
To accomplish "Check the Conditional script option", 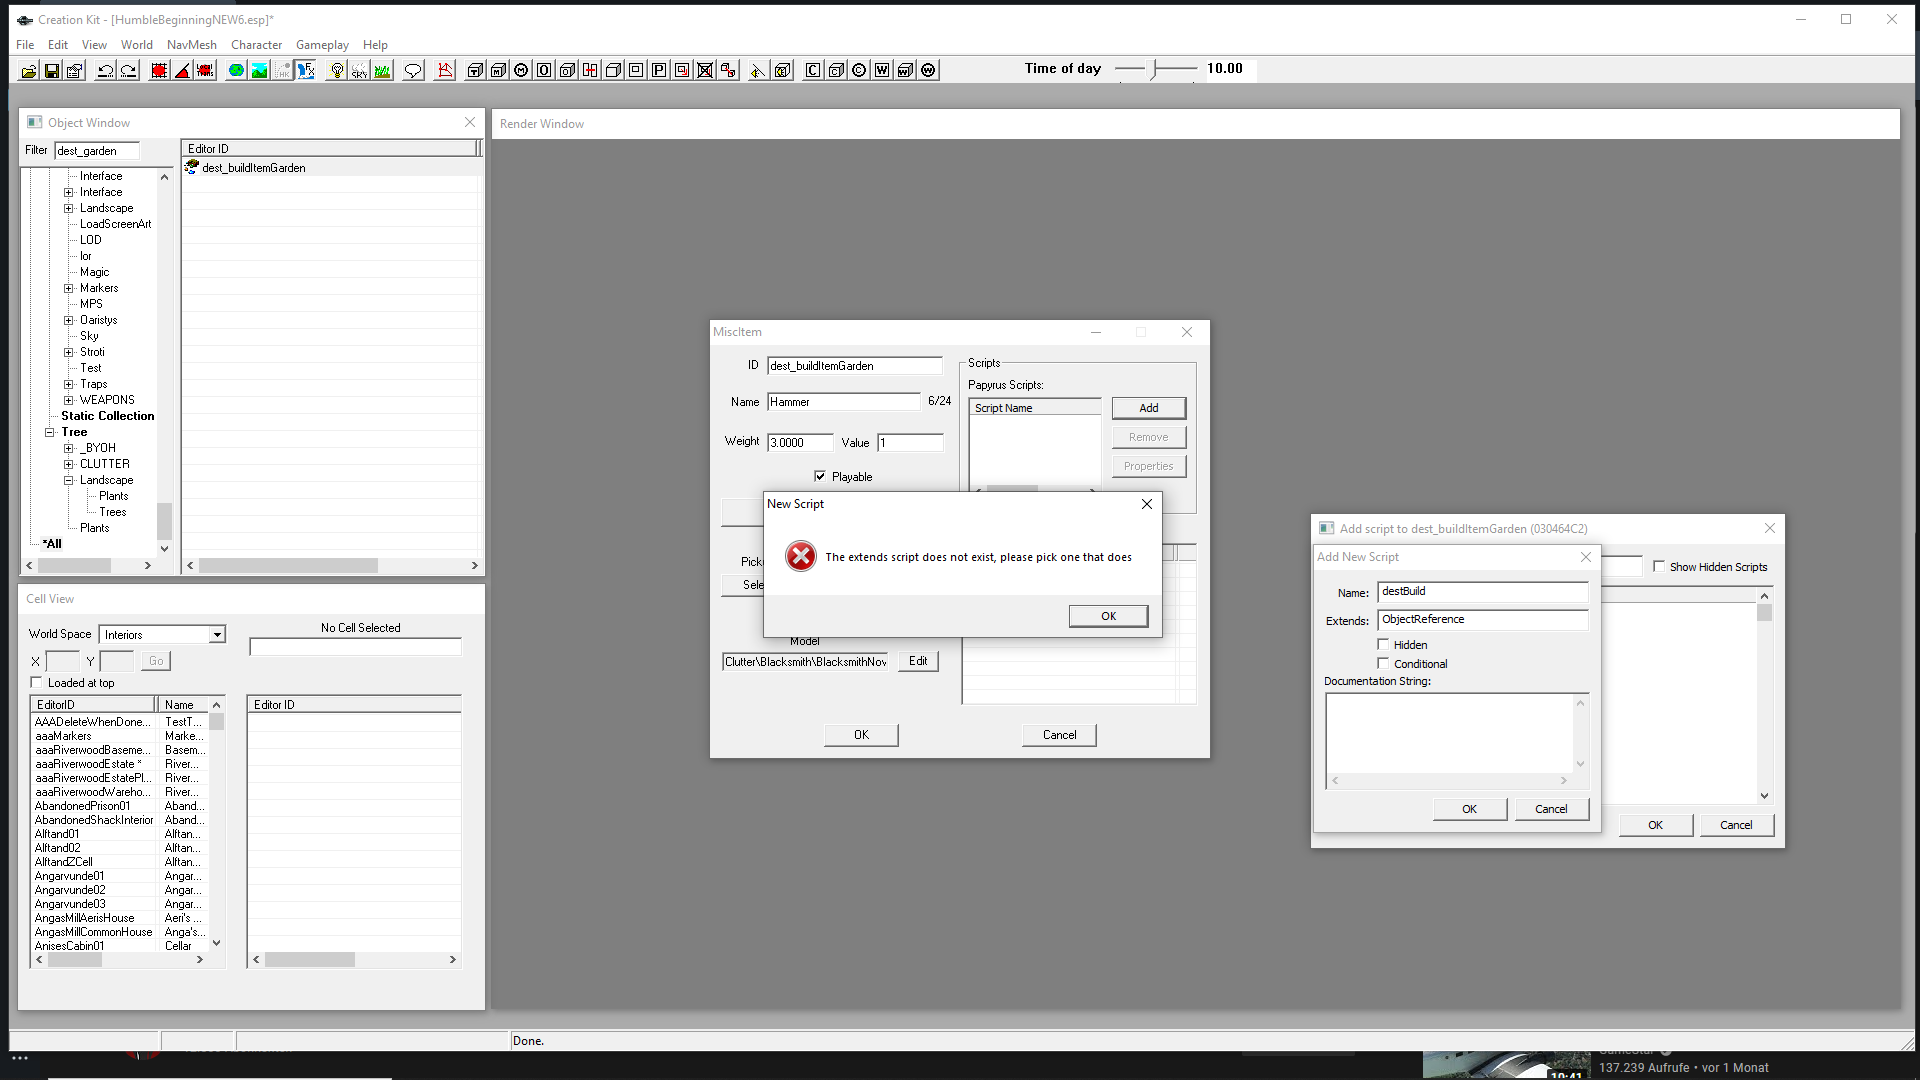I will coord(1384,663).
